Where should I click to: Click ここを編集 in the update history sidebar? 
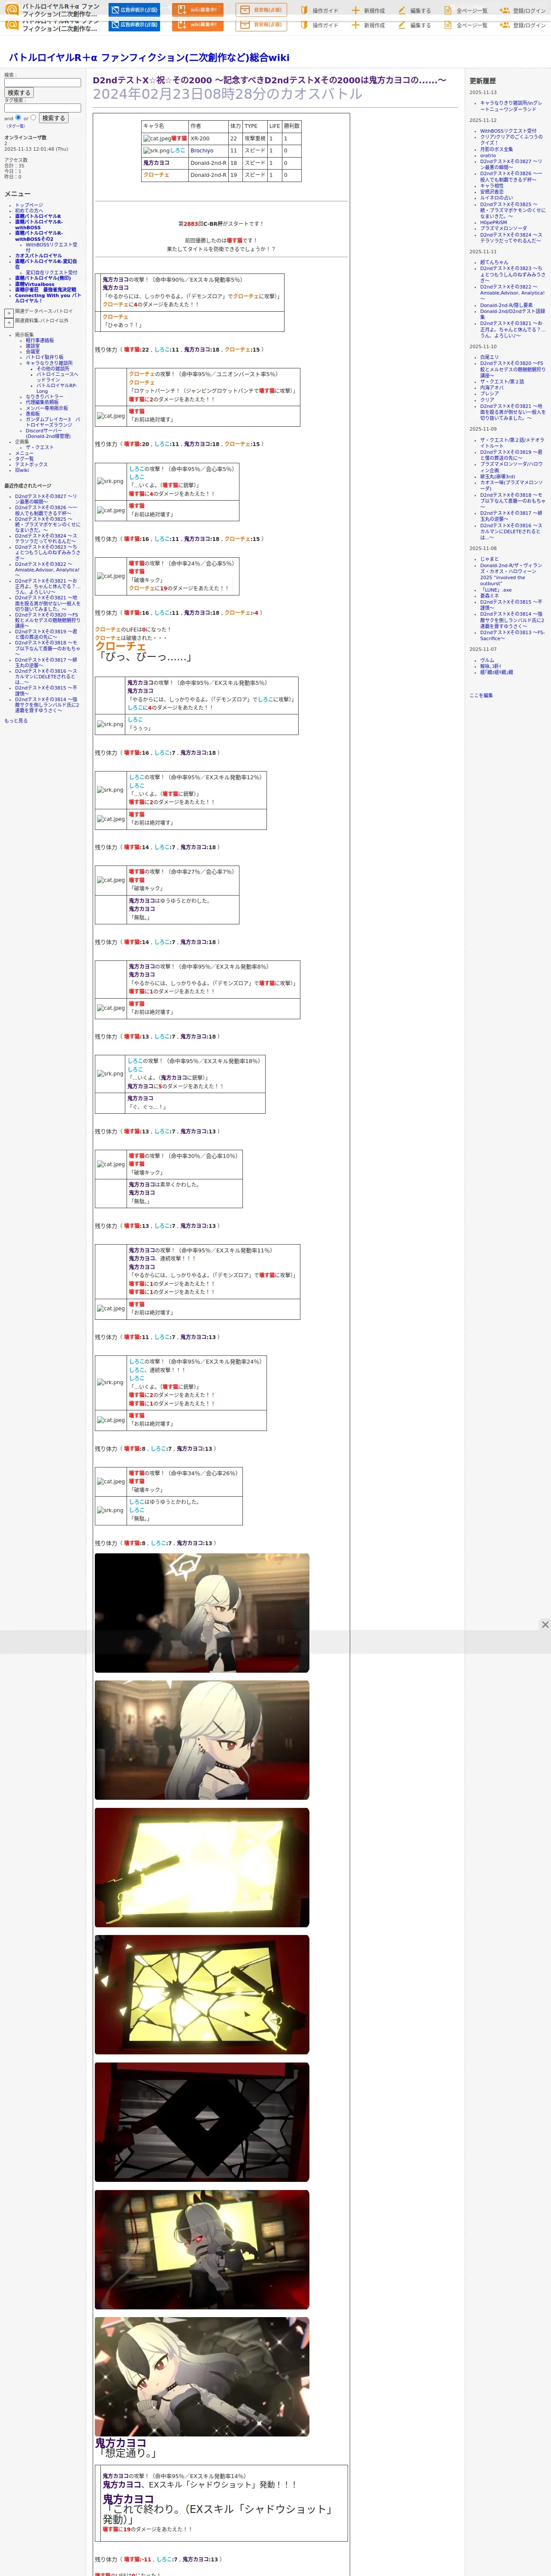click(x=481, y=695)
